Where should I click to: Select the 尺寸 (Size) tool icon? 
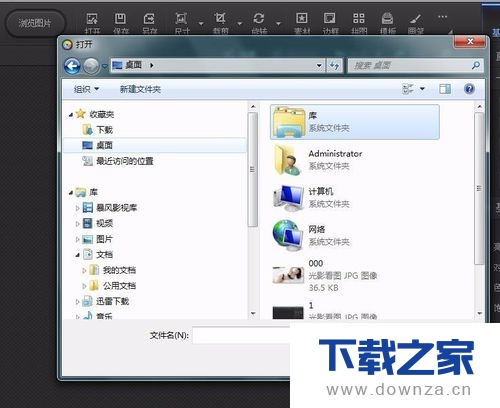click(x=181, y=18)
